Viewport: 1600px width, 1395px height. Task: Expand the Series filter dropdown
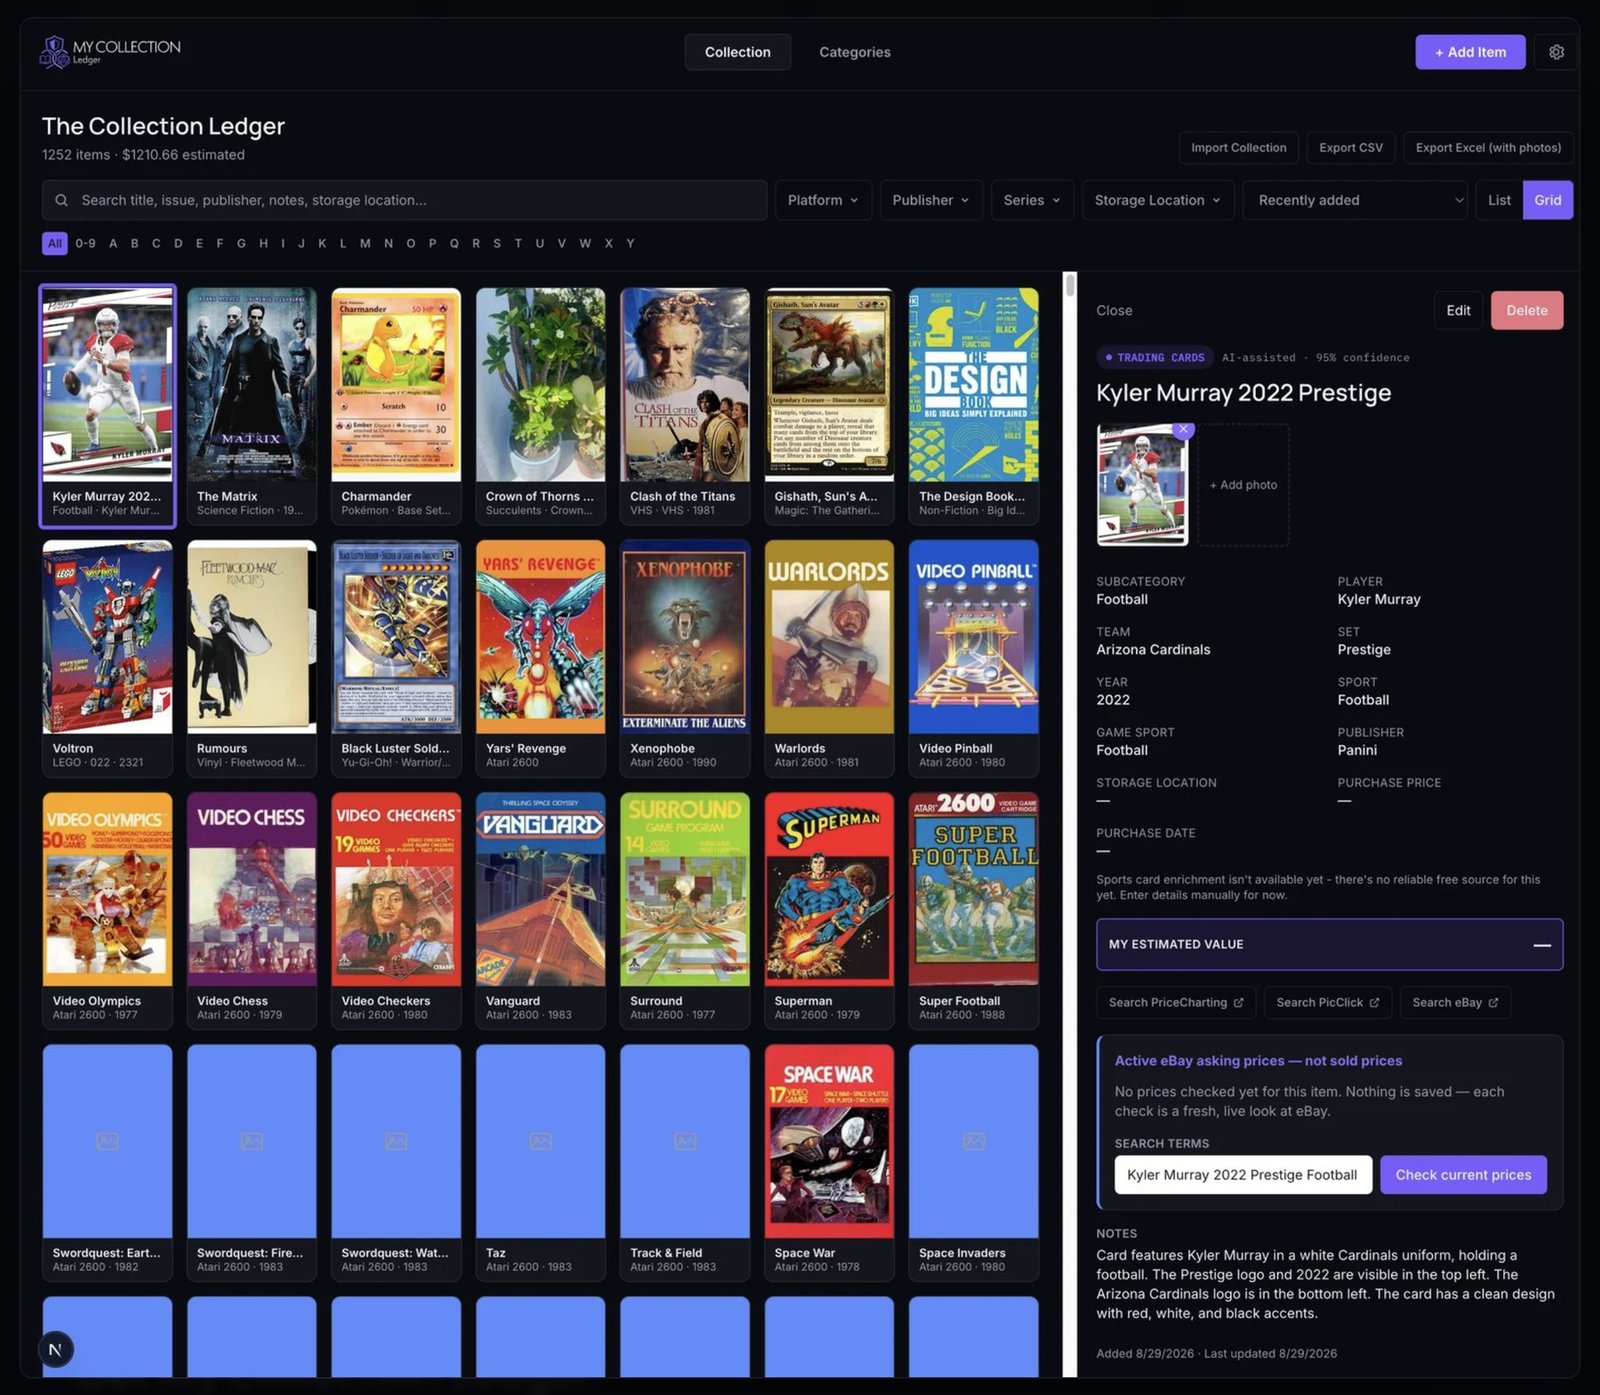click(1032, 200)
